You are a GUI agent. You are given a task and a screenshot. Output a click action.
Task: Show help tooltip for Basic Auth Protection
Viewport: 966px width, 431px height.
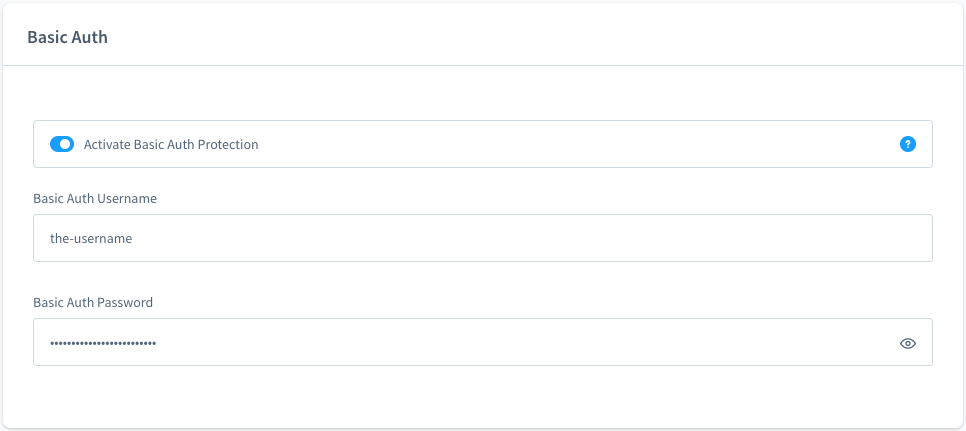(907, 144)
